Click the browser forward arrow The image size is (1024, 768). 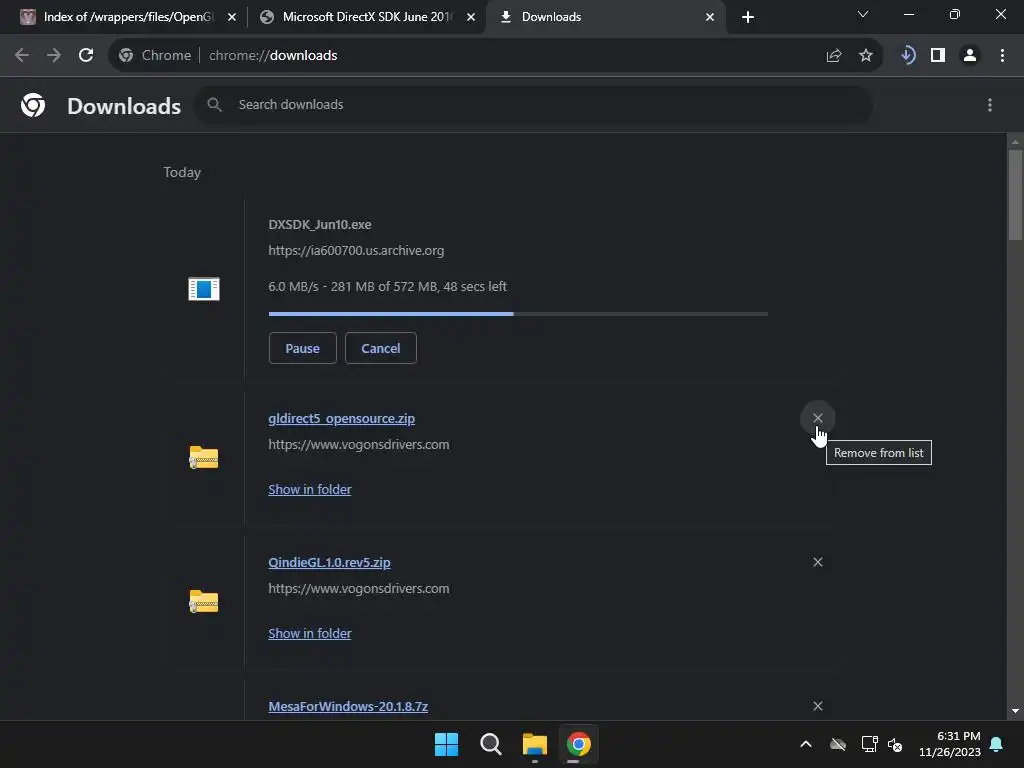click(x=54, y=56)
